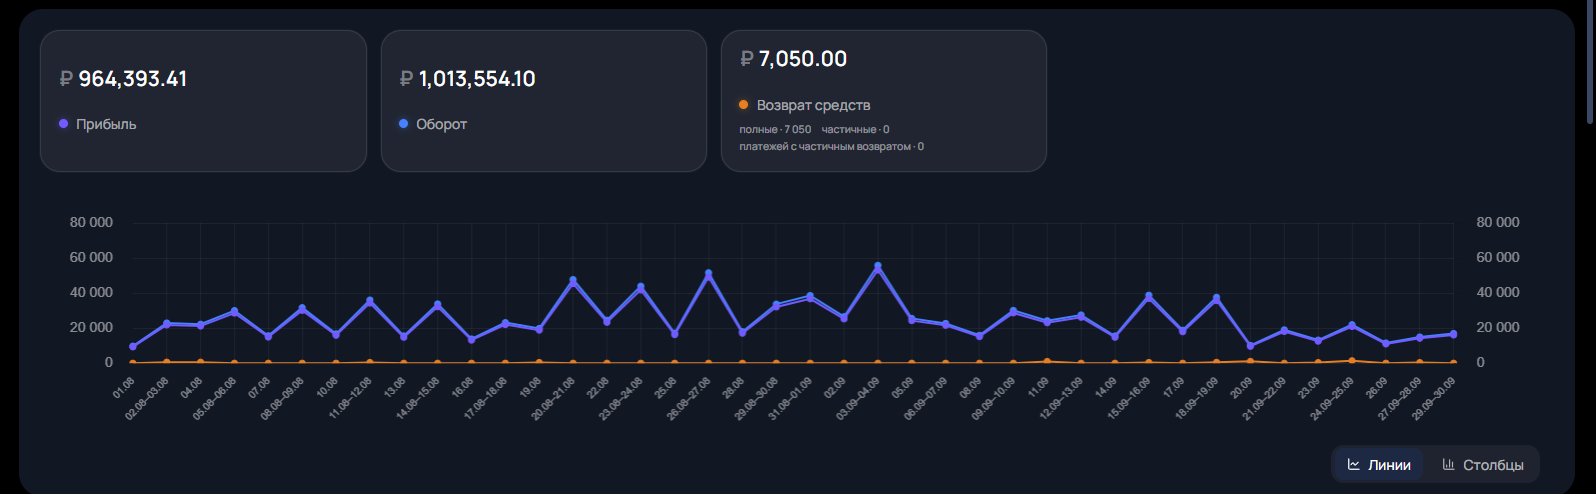Click the x-axis date label 12.09–13.09
This screenshot has width=1596, height=494.
click(1062, 398)
